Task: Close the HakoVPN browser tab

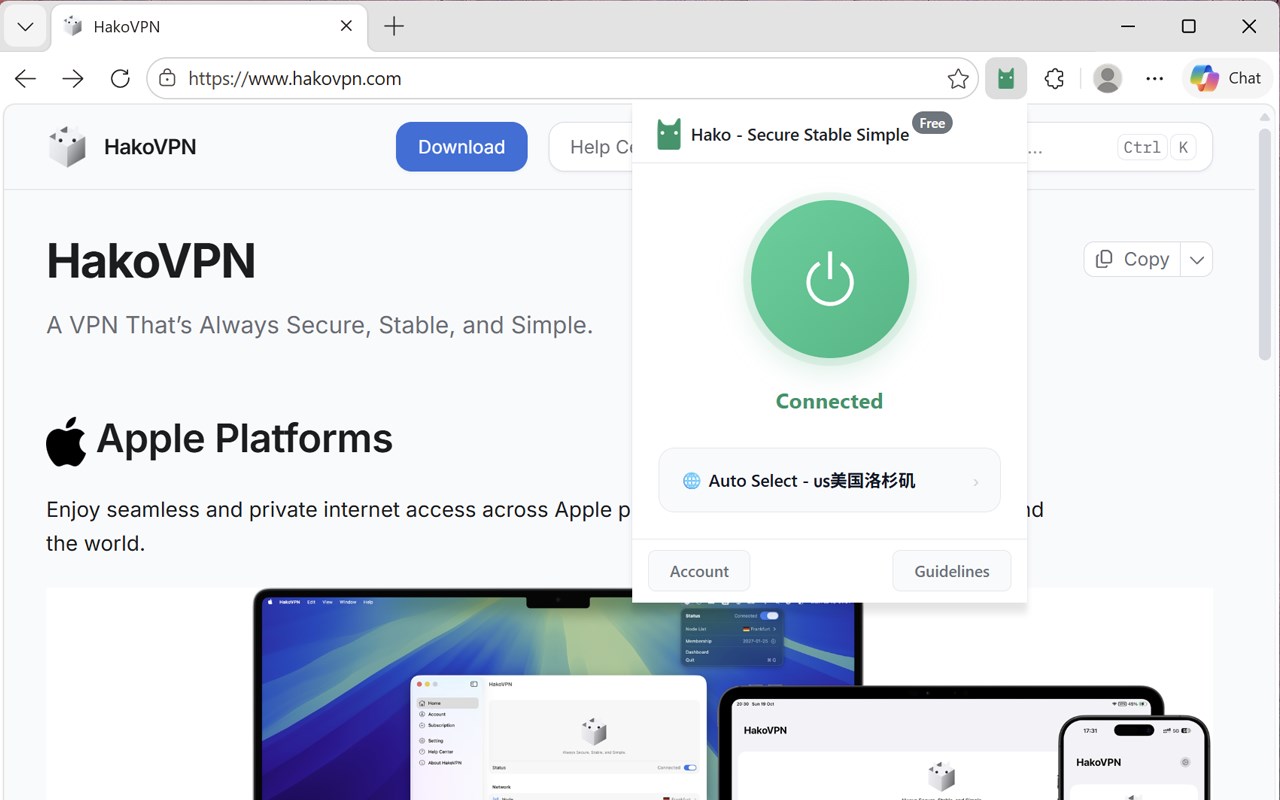Action: click(x=346, y=27)
